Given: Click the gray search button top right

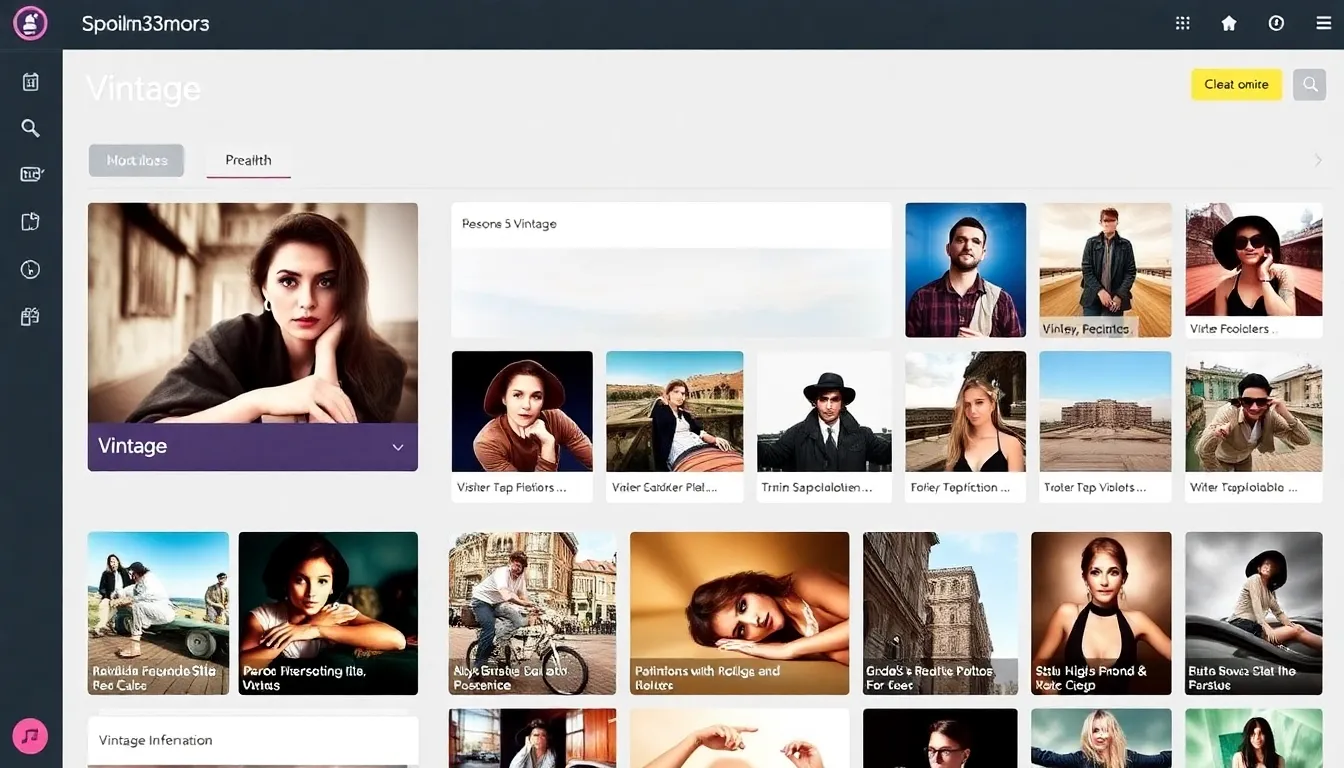Looking at the screenshot, I should pyautogui.click(x=1309, y=85).
